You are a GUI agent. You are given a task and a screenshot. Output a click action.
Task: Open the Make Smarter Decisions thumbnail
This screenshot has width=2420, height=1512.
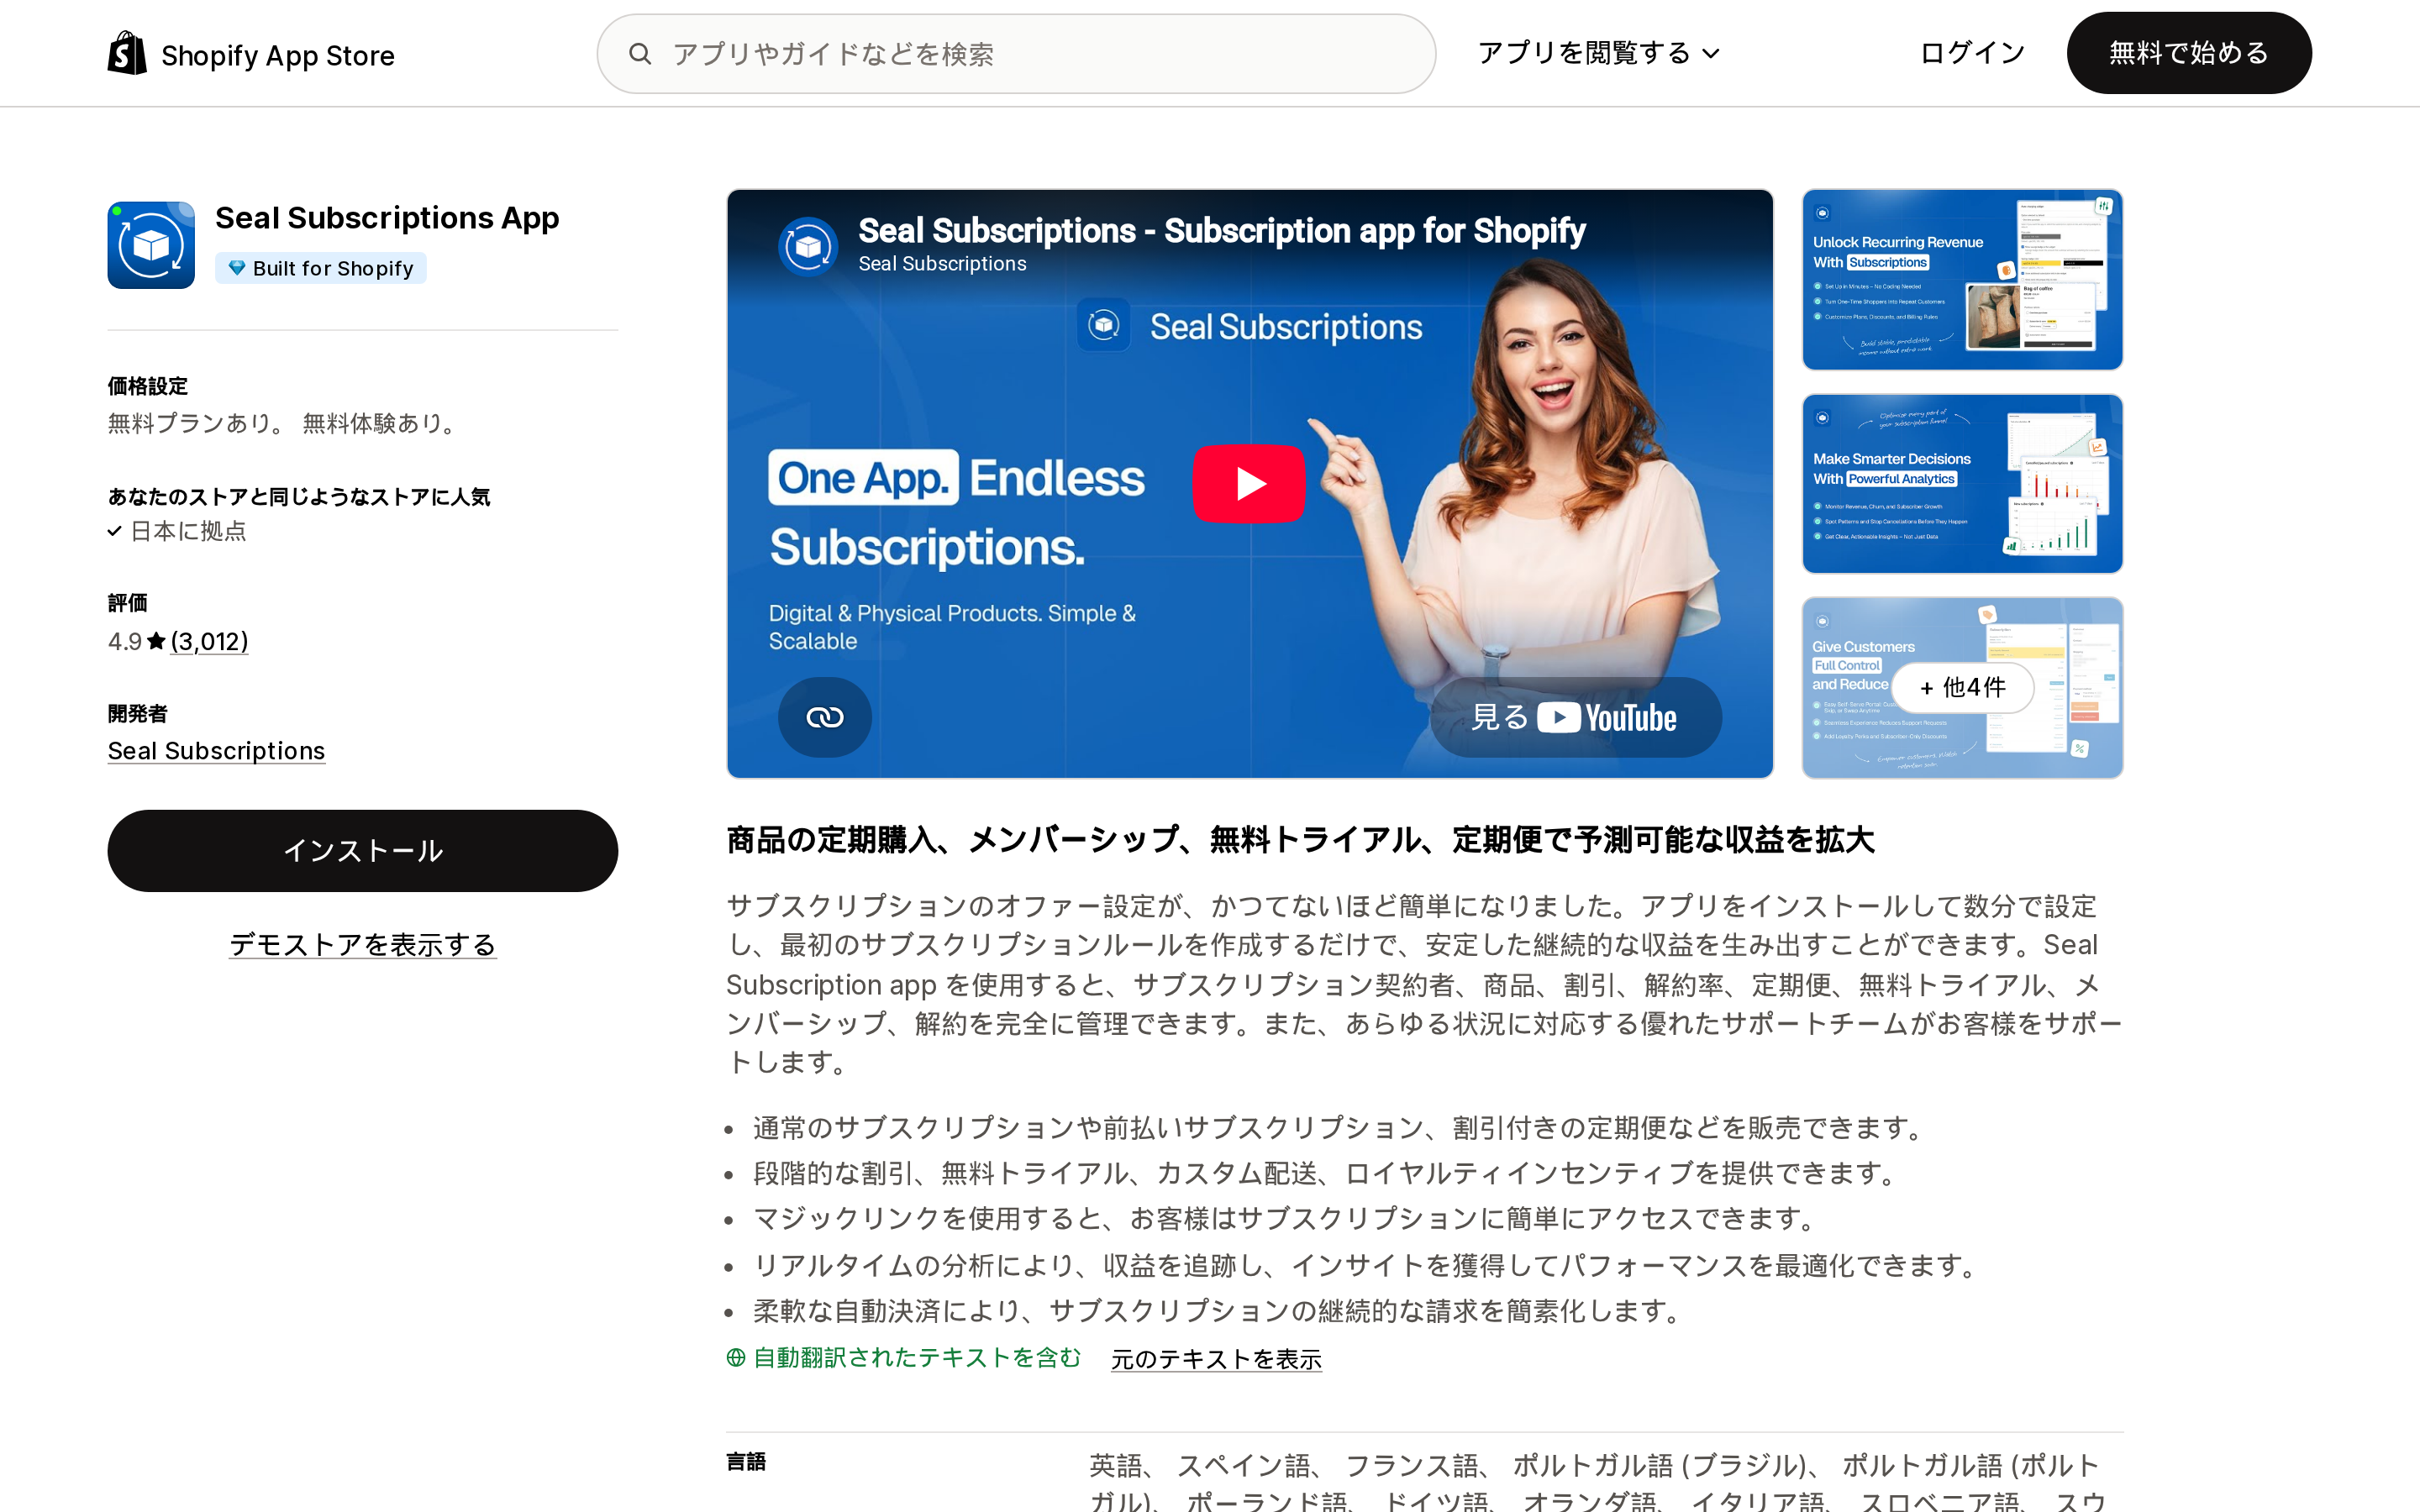coord(1962,484)
